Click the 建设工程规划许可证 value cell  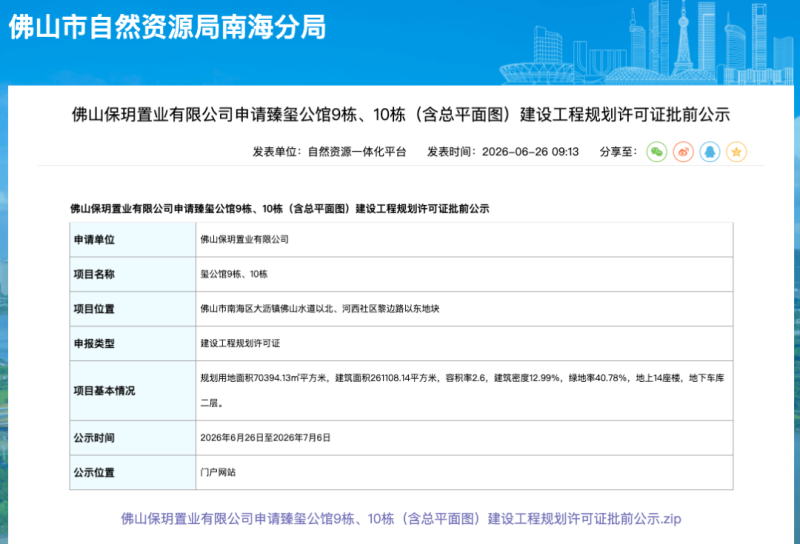pos(464,343)
